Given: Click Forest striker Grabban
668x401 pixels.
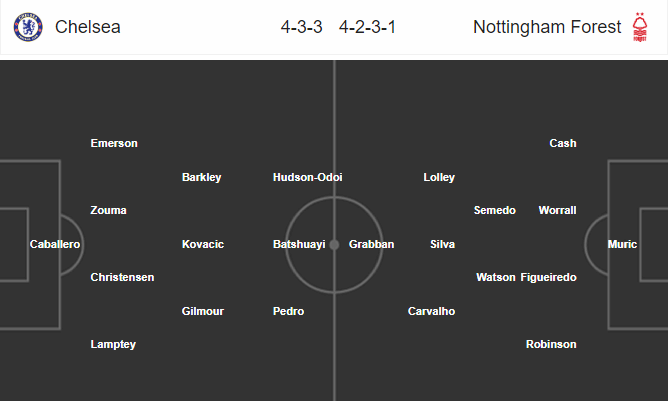Looking at the screenshot, I should click(371, 244).
